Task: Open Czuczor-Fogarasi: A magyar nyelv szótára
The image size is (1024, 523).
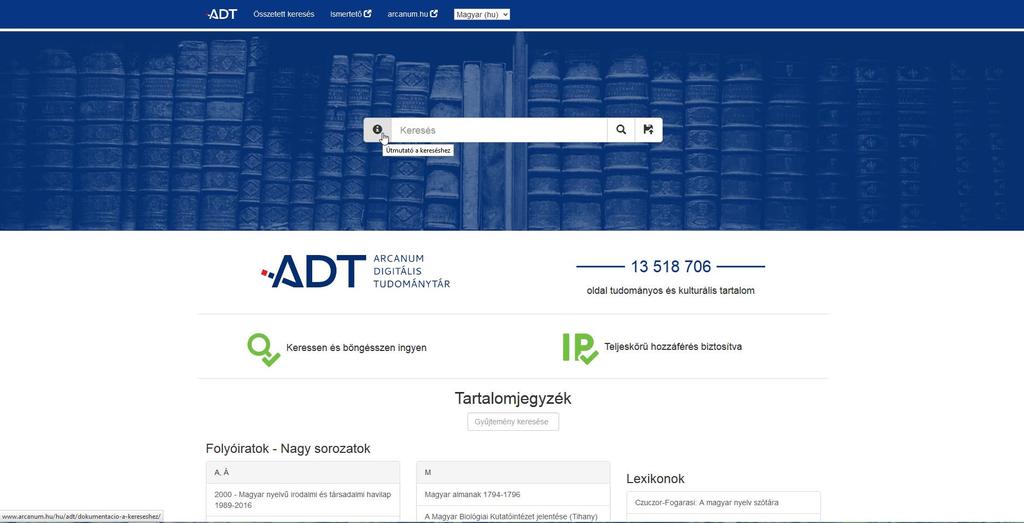Action: tap(724, 503)
